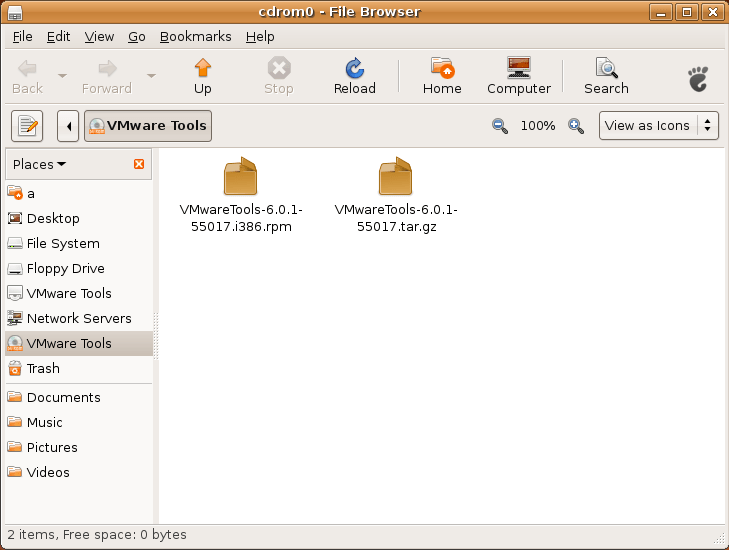Open the Home folder from toolbar
This screenshot has width=729, height=550.
tap(442, 76)
